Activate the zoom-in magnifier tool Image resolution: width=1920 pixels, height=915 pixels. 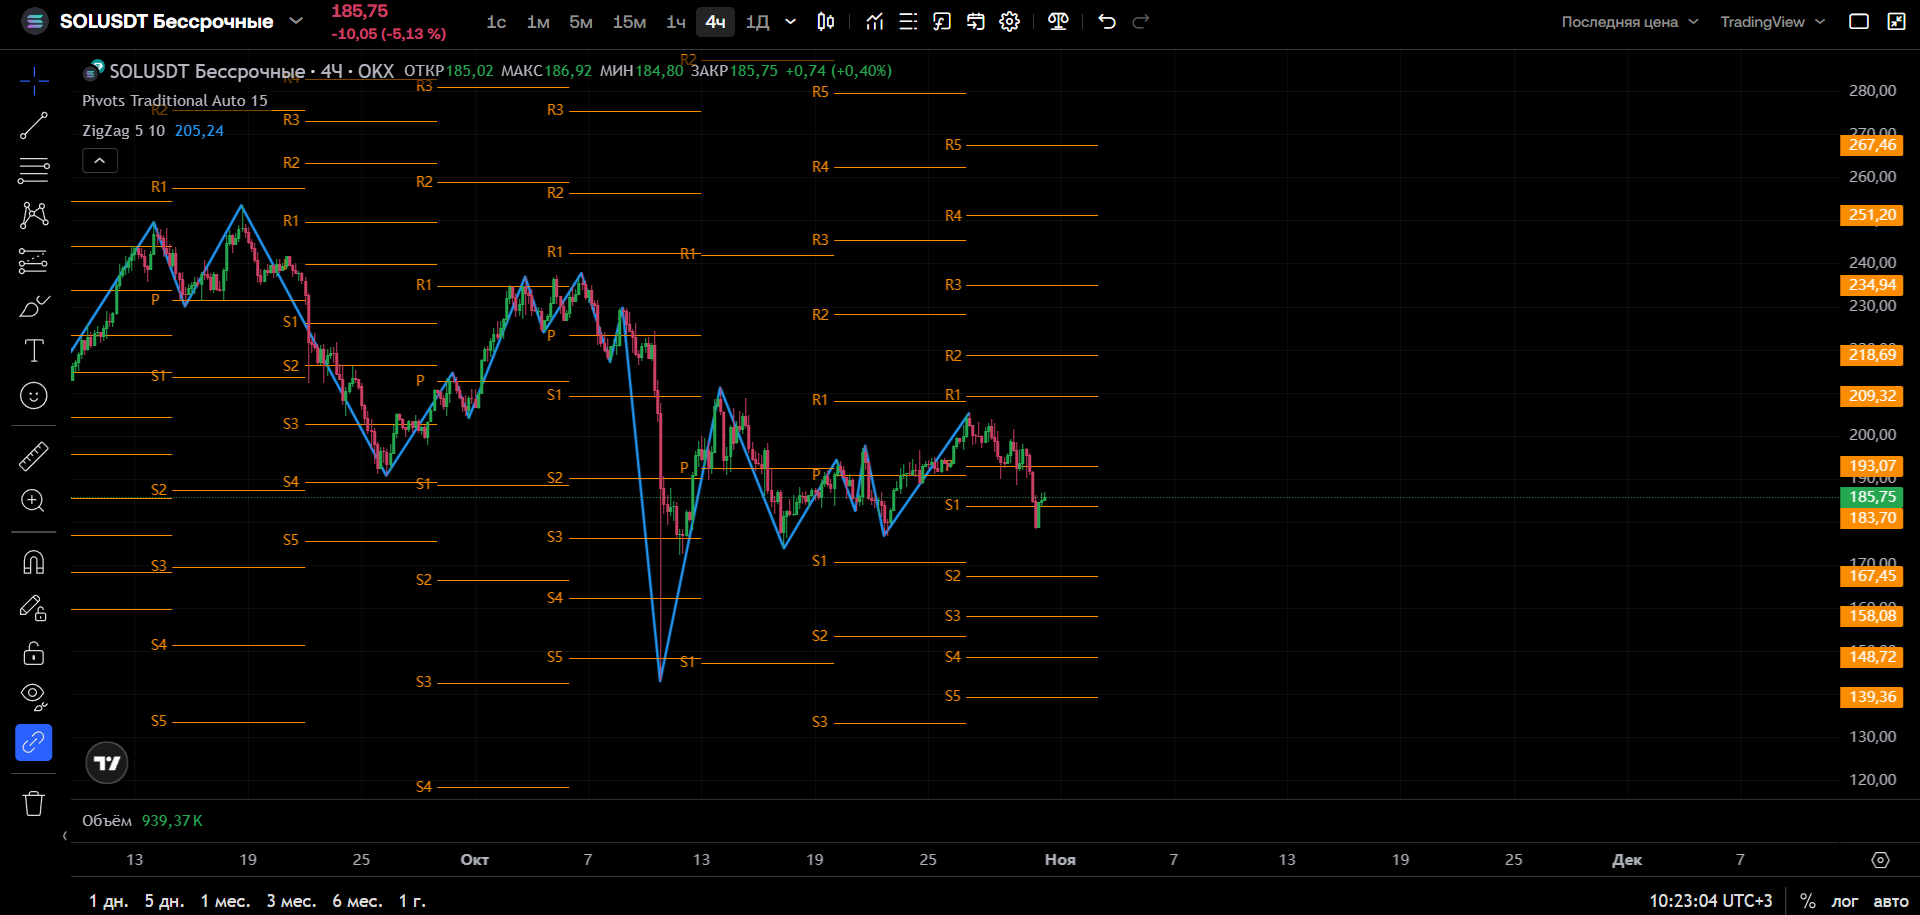(x=34, y=501)
